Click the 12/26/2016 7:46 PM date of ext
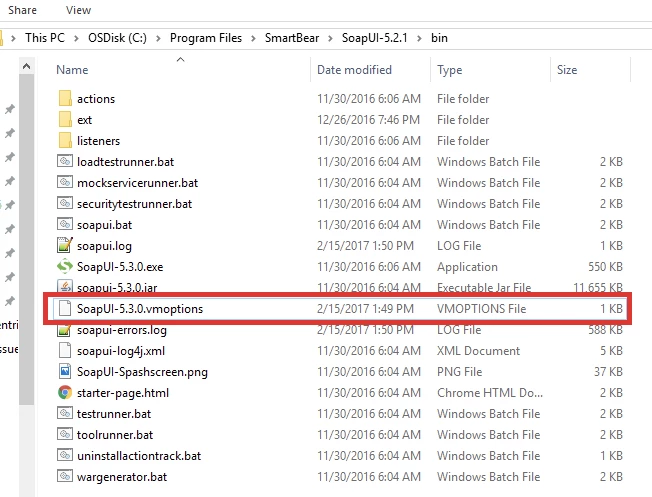The height and width of the screenshot is (497, 652). tap(368, 120)
